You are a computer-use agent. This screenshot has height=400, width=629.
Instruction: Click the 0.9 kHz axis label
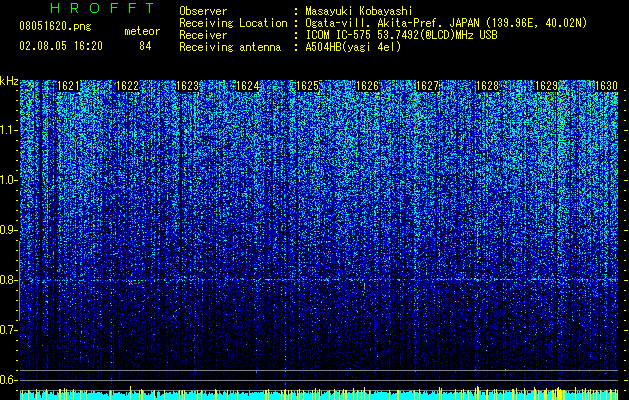8,230
